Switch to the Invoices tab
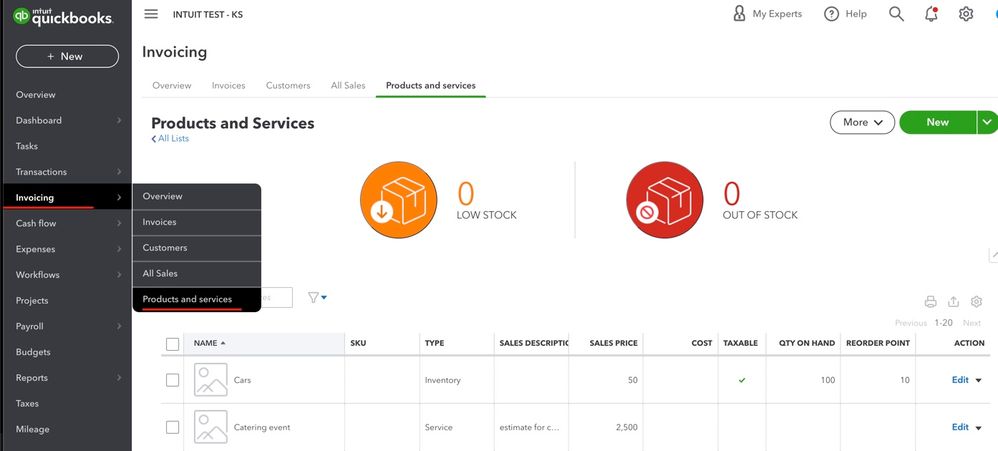This screenshot has height=451, width=998. 228,85
